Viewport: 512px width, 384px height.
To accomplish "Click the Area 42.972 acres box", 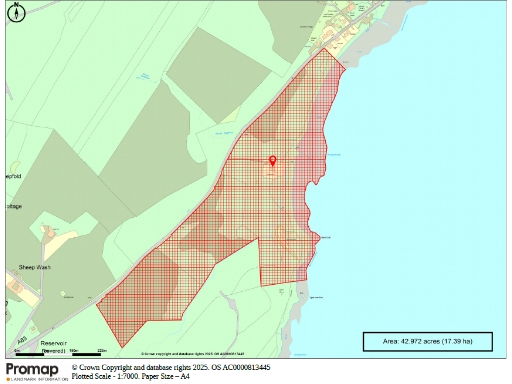I will pos(428,341).
